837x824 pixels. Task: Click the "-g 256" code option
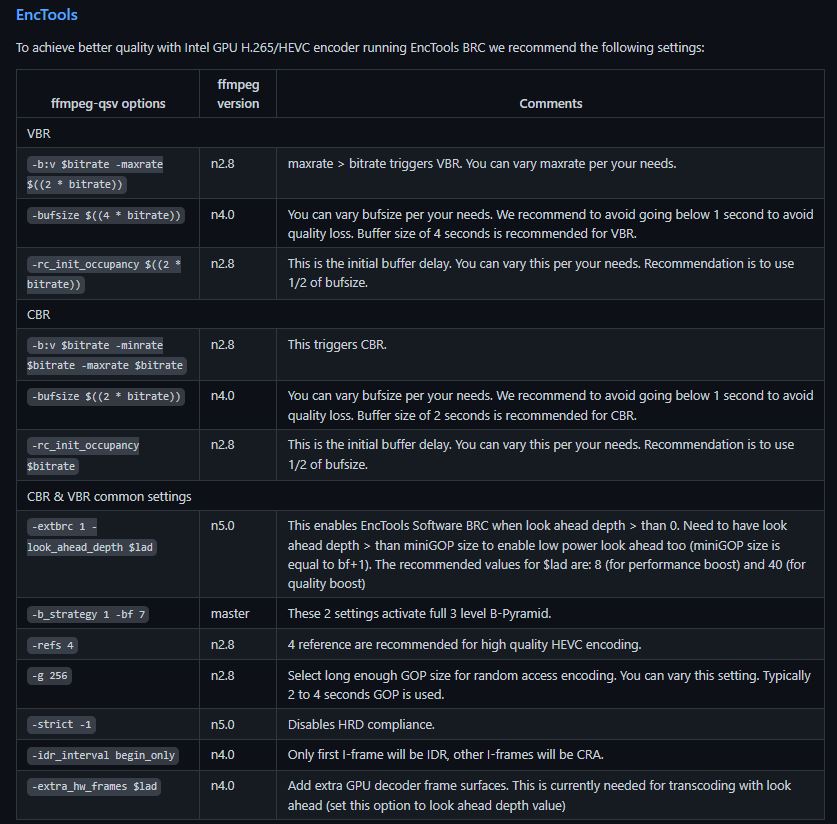pyautogui.click(x=50, y=676)
